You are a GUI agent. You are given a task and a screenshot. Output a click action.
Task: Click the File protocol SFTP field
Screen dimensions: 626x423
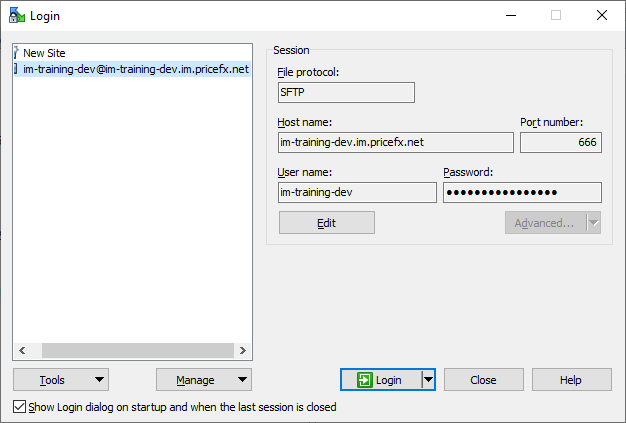click(346, 92)
